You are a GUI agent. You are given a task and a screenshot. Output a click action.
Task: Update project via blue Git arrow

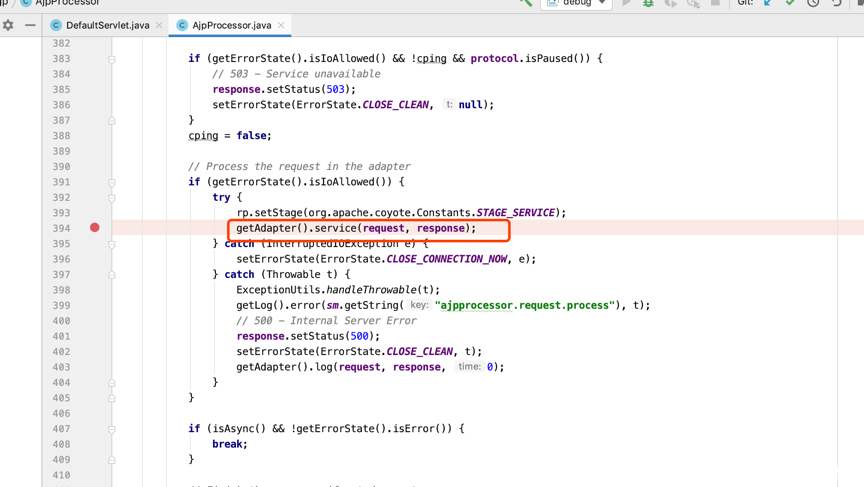click(768, 3)
